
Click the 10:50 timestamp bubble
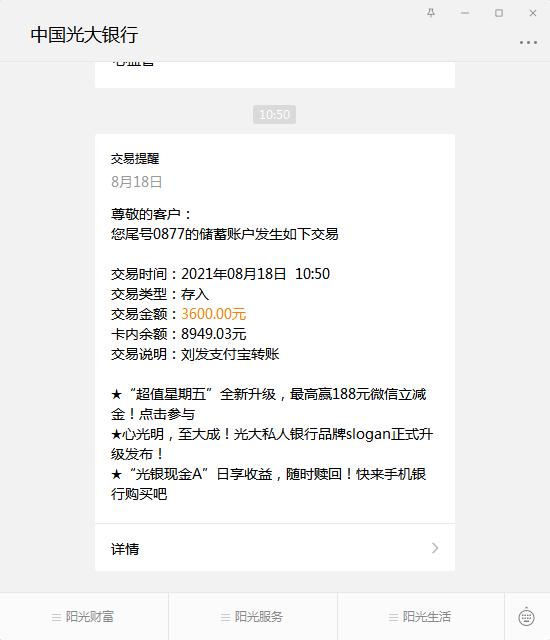pos(274,114)
